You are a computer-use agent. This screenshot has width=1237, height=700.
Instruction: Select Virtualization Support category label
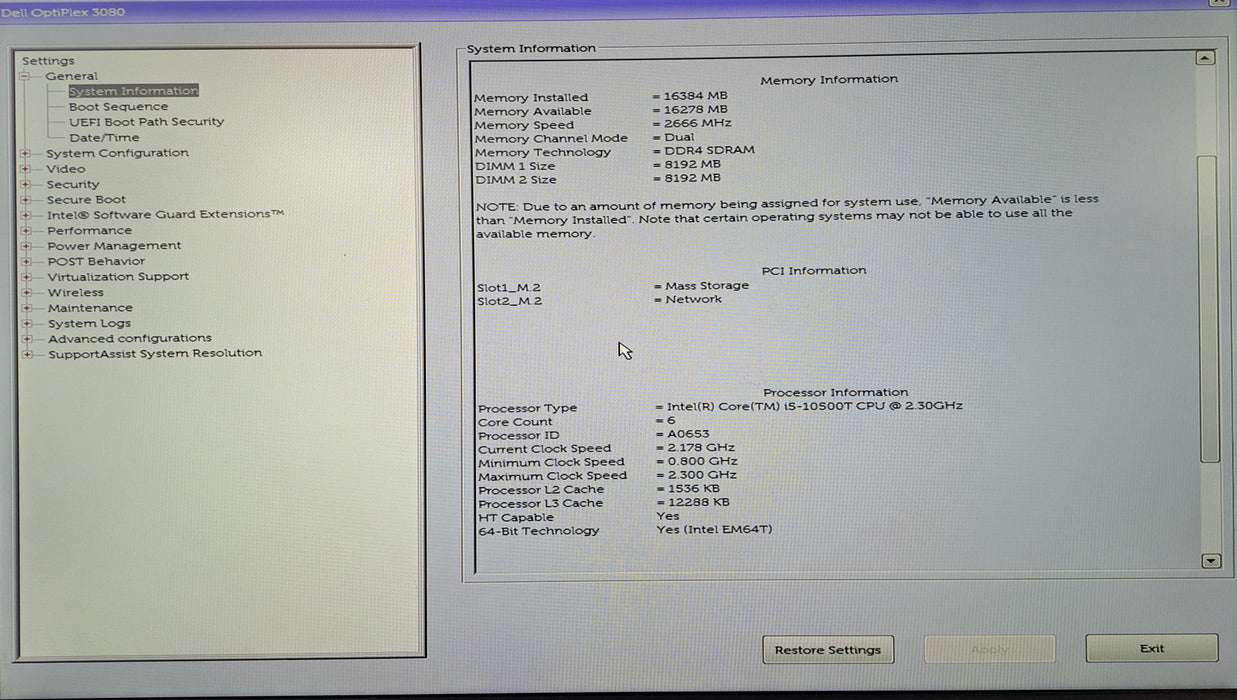click(118, 277)
